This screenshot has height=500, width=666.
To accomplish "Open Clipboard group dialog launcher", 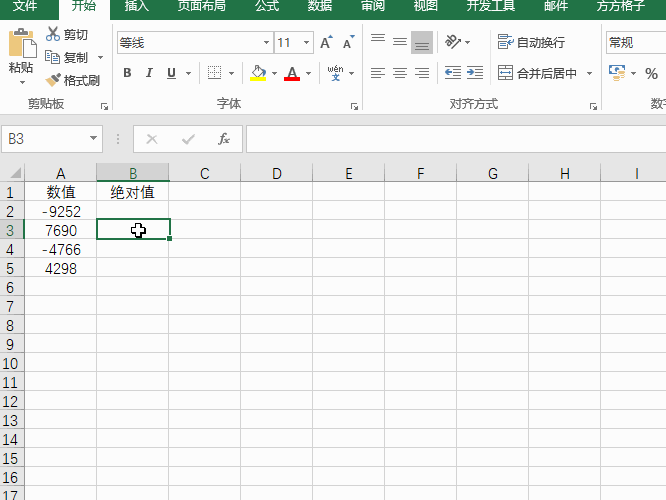I will (x=104, y=106).
